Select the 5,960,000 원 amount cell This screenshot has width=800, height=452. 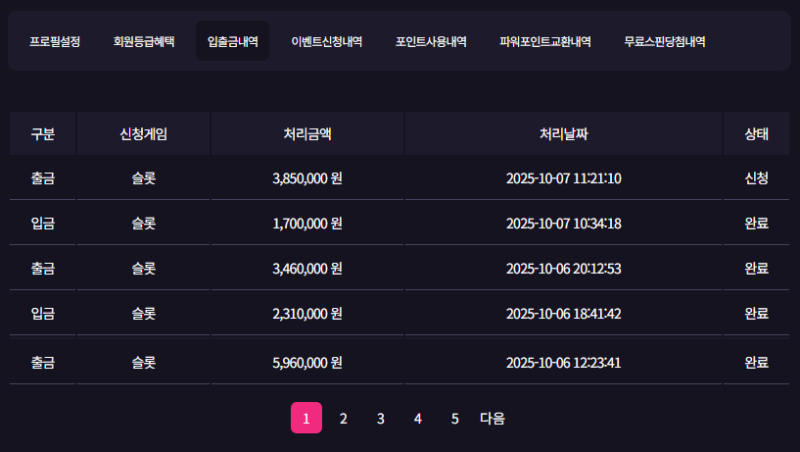tap(307, 362)
